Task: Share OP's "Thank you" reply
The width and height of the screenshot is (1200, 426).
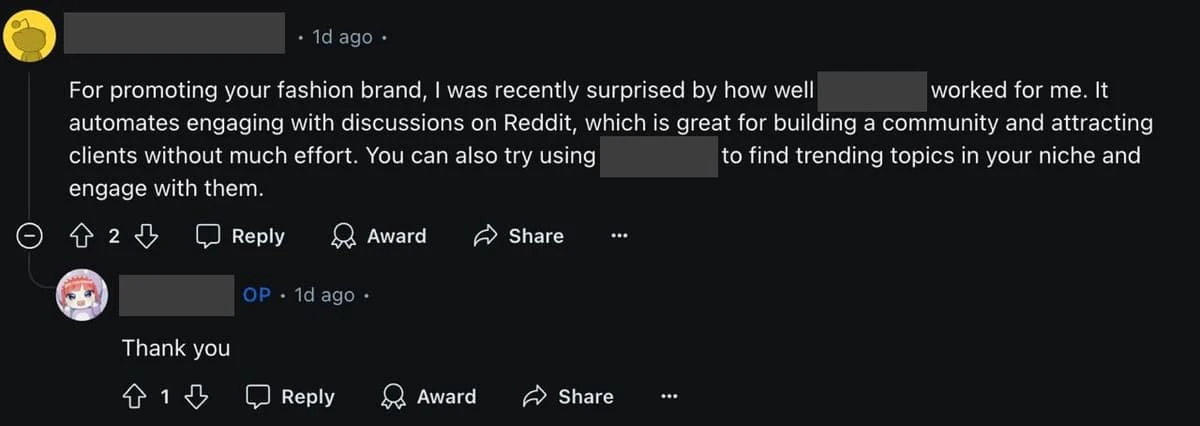Action: click(568, 397)
